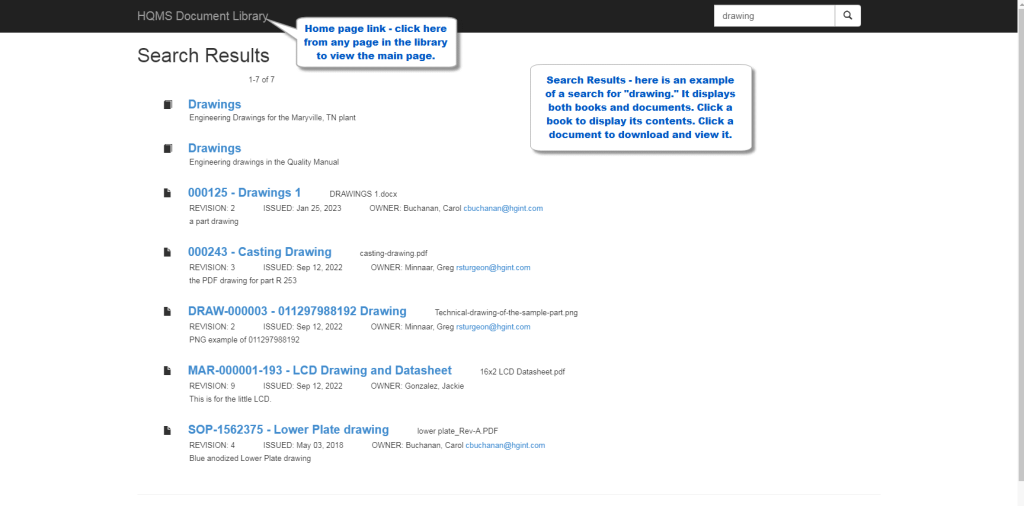This screenshot has height=506, width=1024.
Task: Click the "1-7 of 7" result count
Action: tap(261, 80)
